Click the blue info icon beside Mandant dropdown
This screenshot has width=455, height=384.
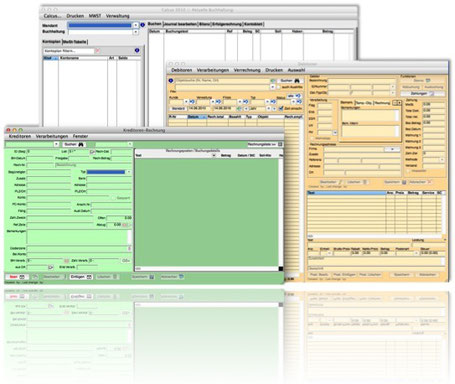(143, 25)
